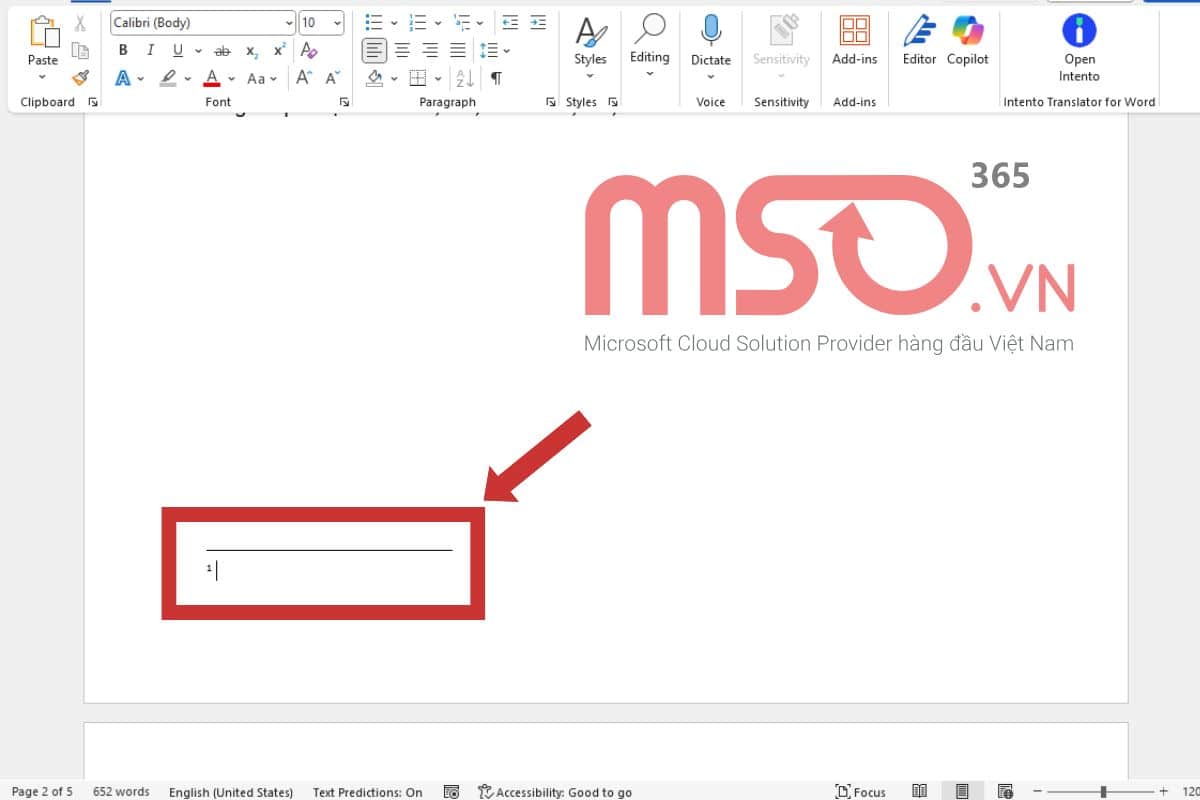
Task: Switch to Read Mode view
Action: [x=920, y=792]
